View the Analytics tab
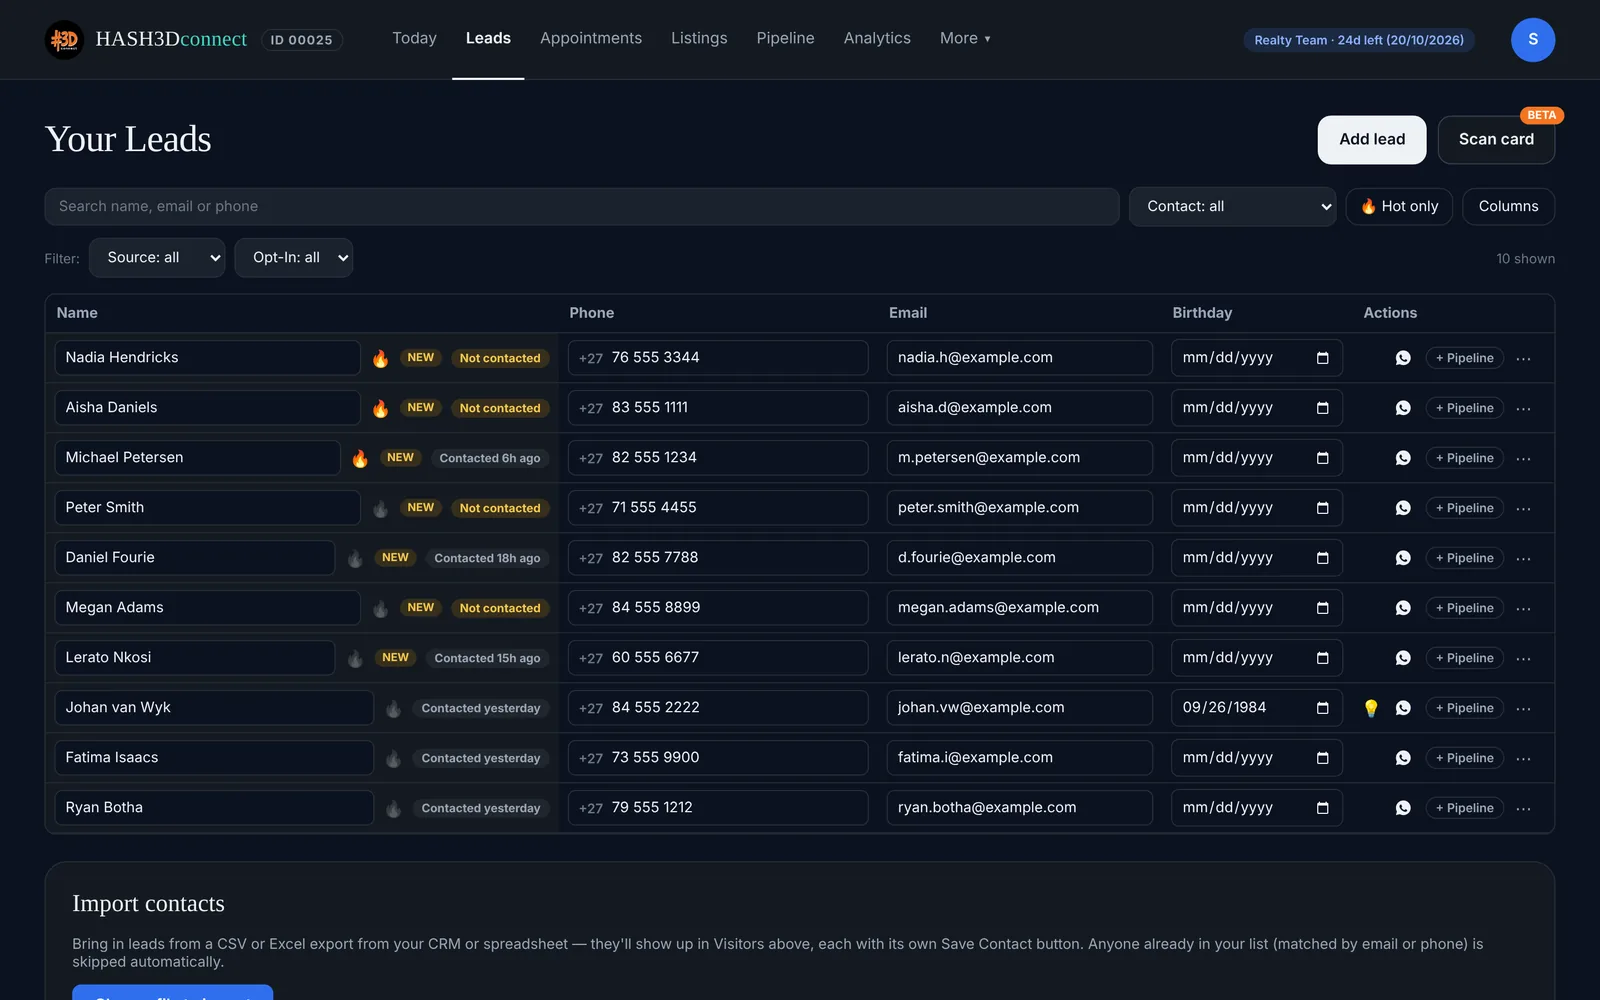Screen dimensions: 1600x1000 [x=877, y=38]
